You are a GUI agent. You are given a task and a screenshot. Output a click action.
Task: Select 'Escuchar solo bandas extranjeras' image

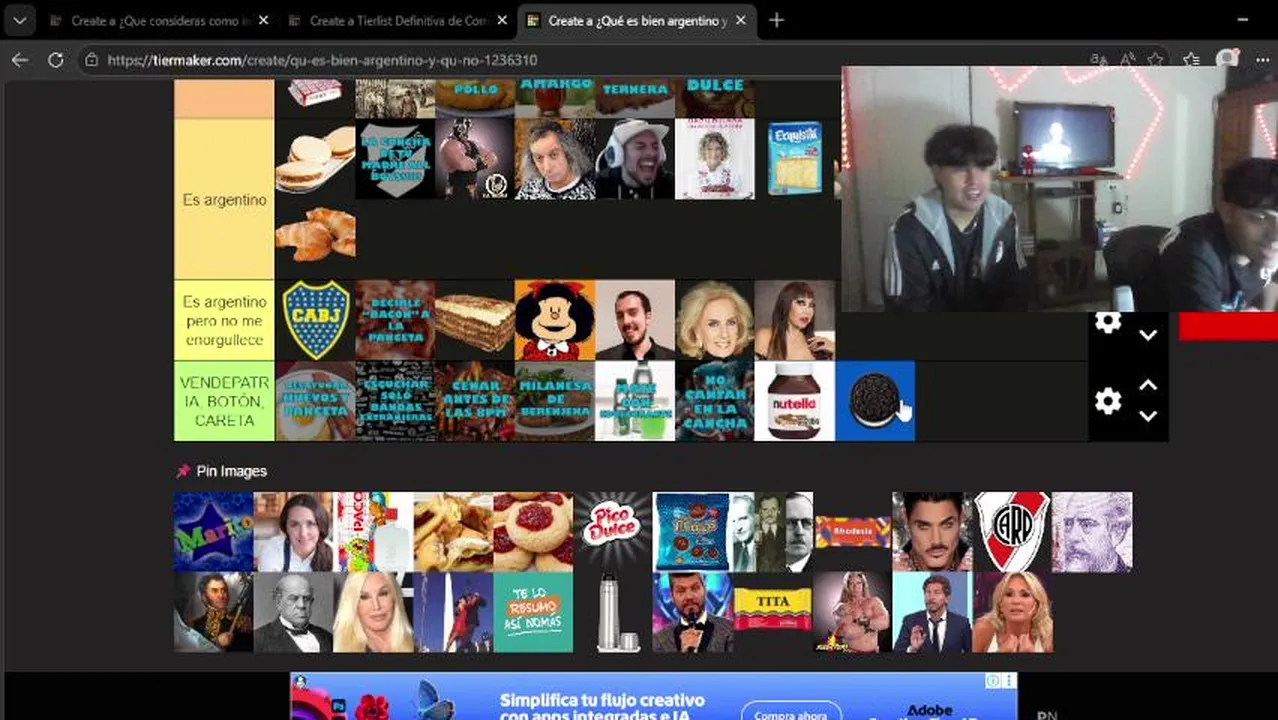click(x=395, y=401)
